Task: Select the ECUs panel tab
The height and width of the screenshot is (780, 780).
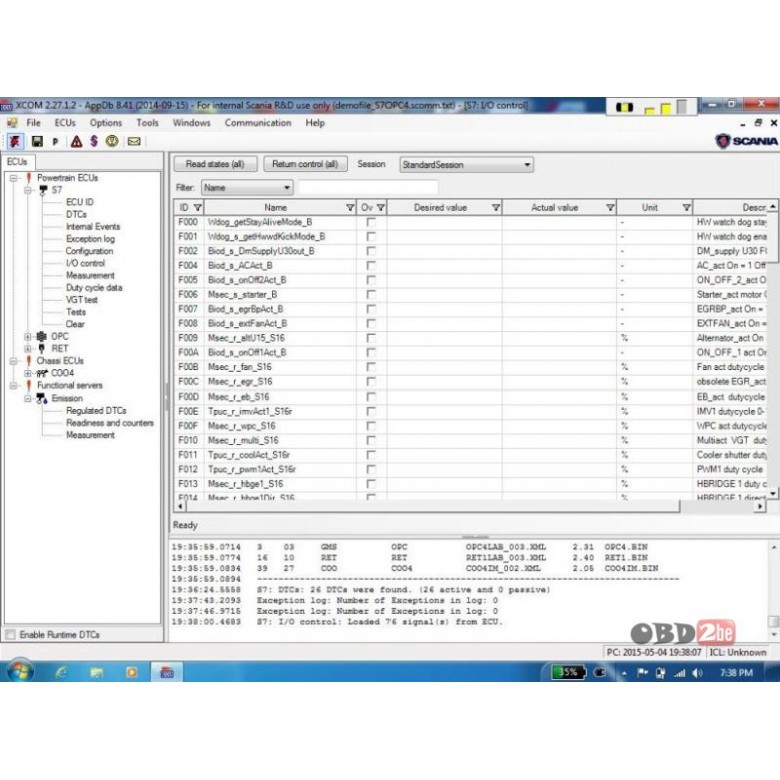Action: coord(17,162)
